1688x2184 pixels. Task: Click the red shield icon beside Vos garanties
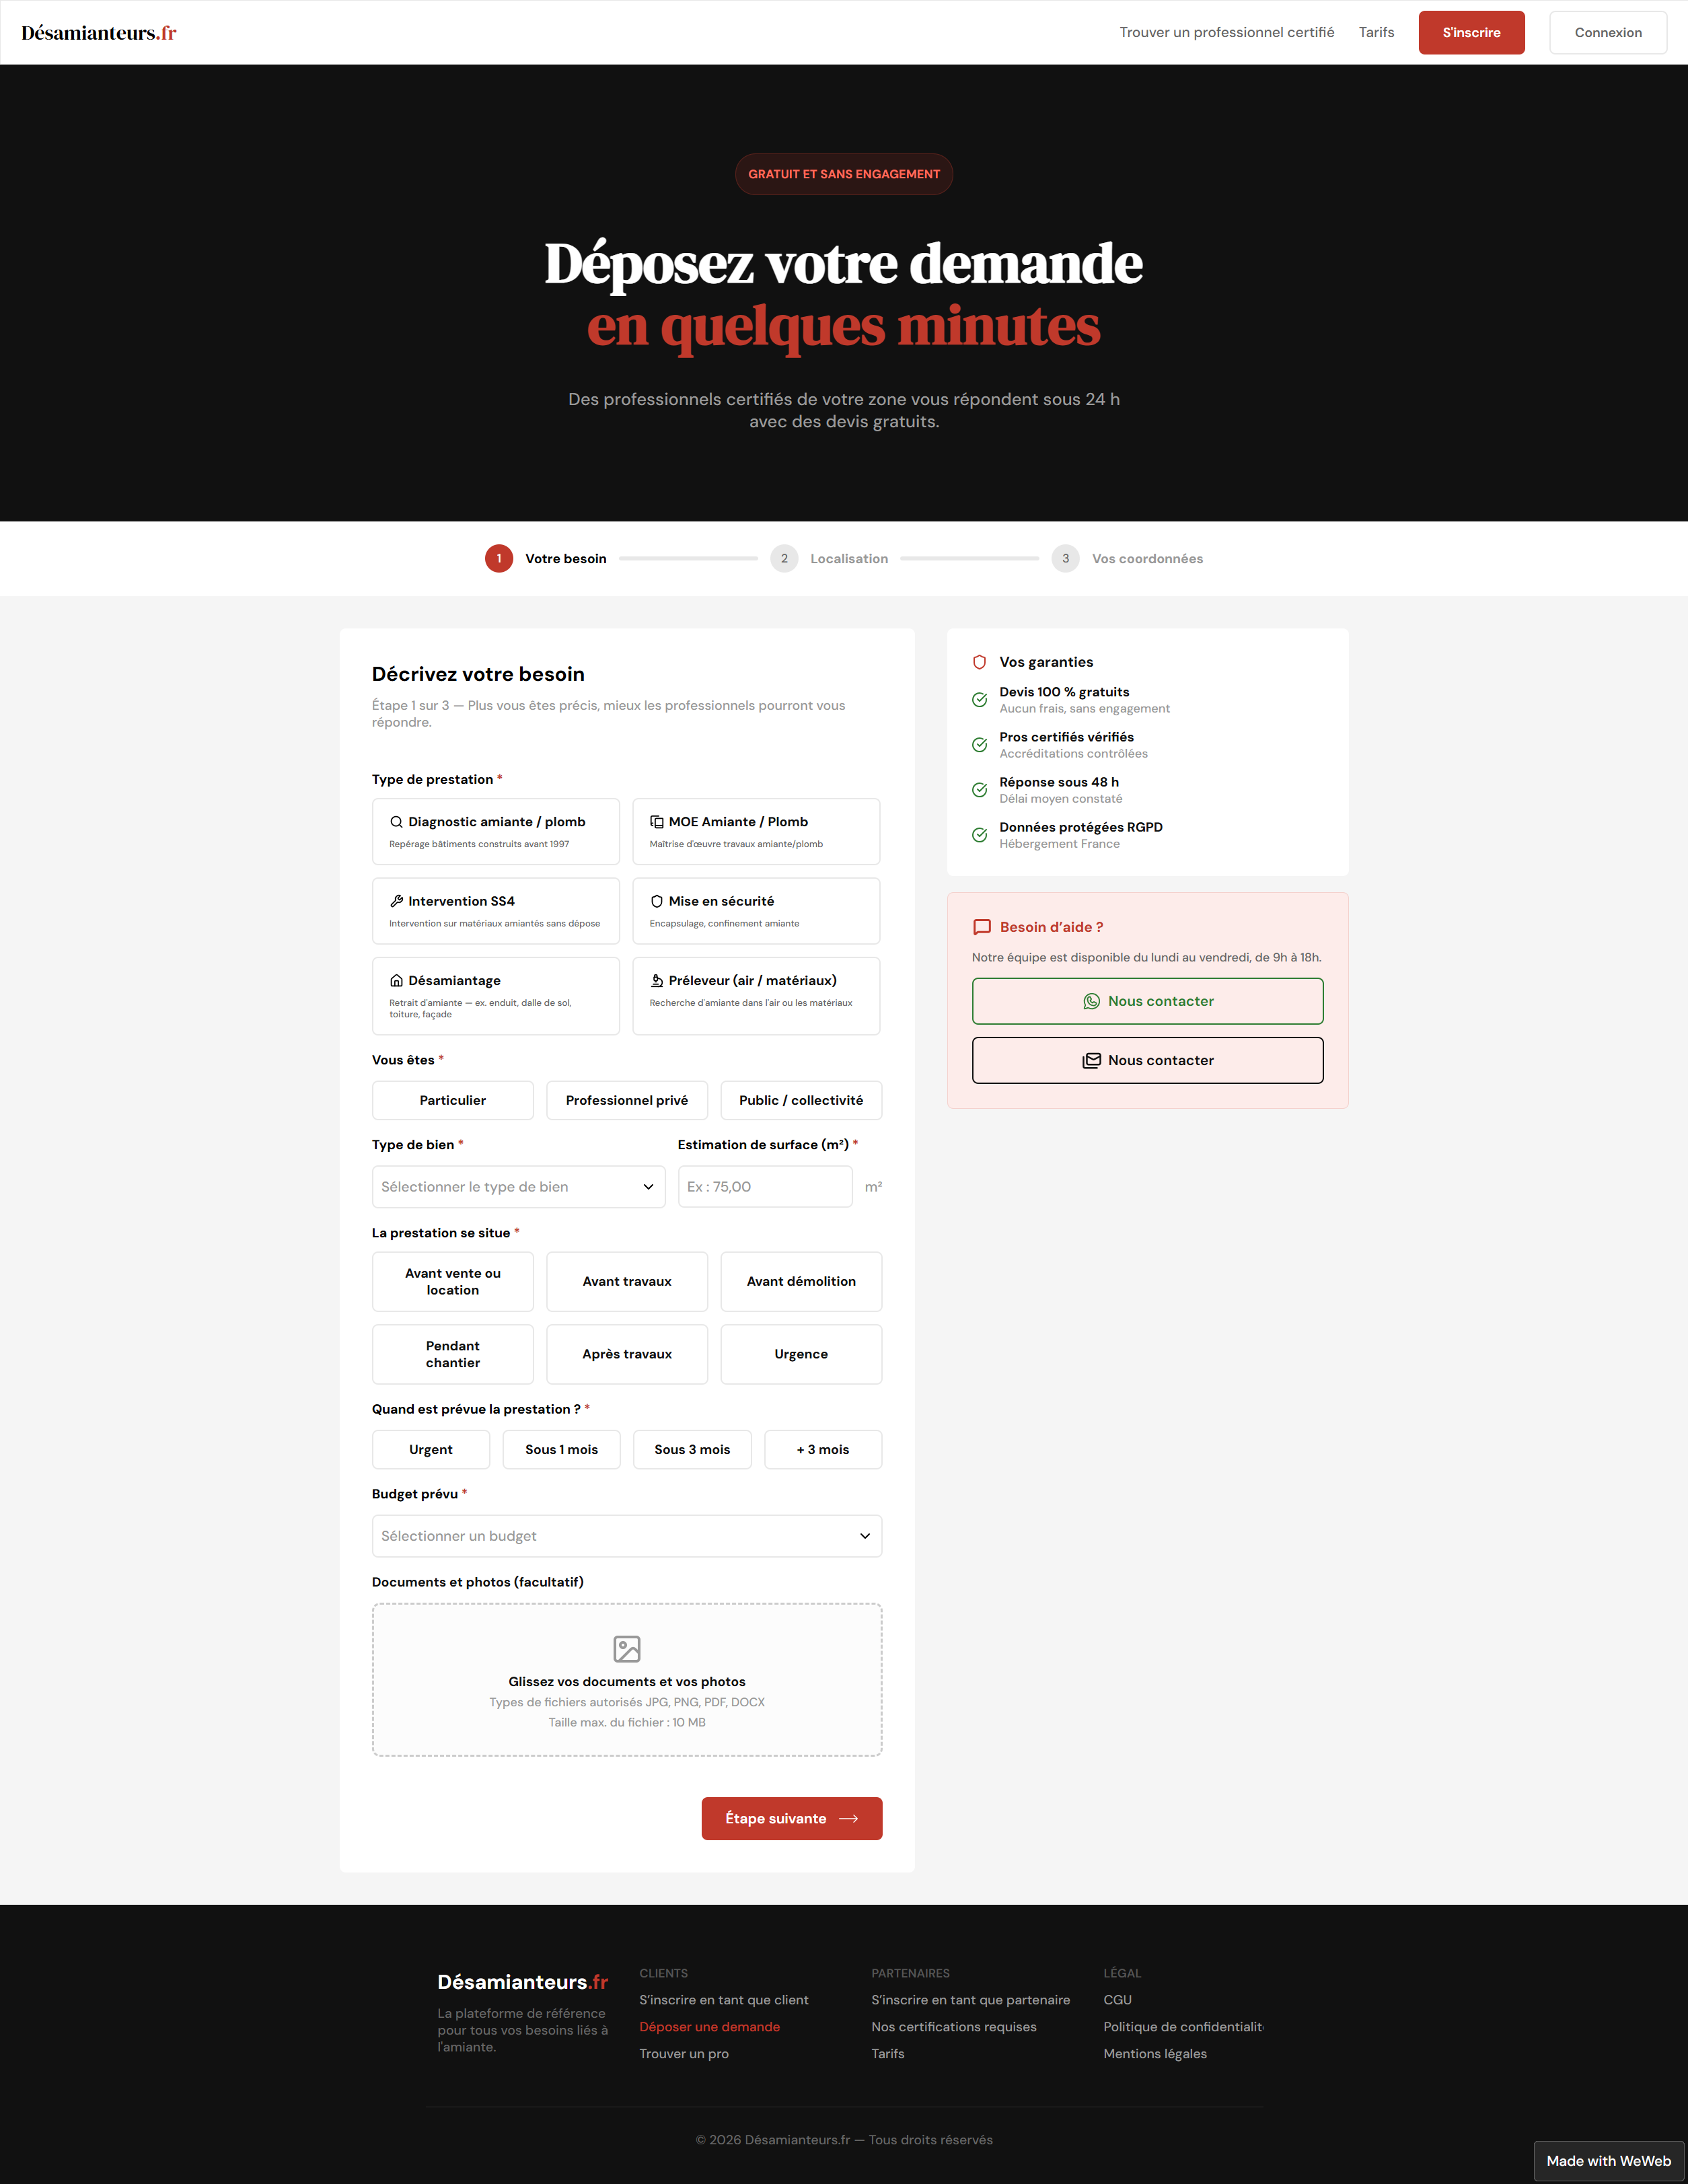980,662
